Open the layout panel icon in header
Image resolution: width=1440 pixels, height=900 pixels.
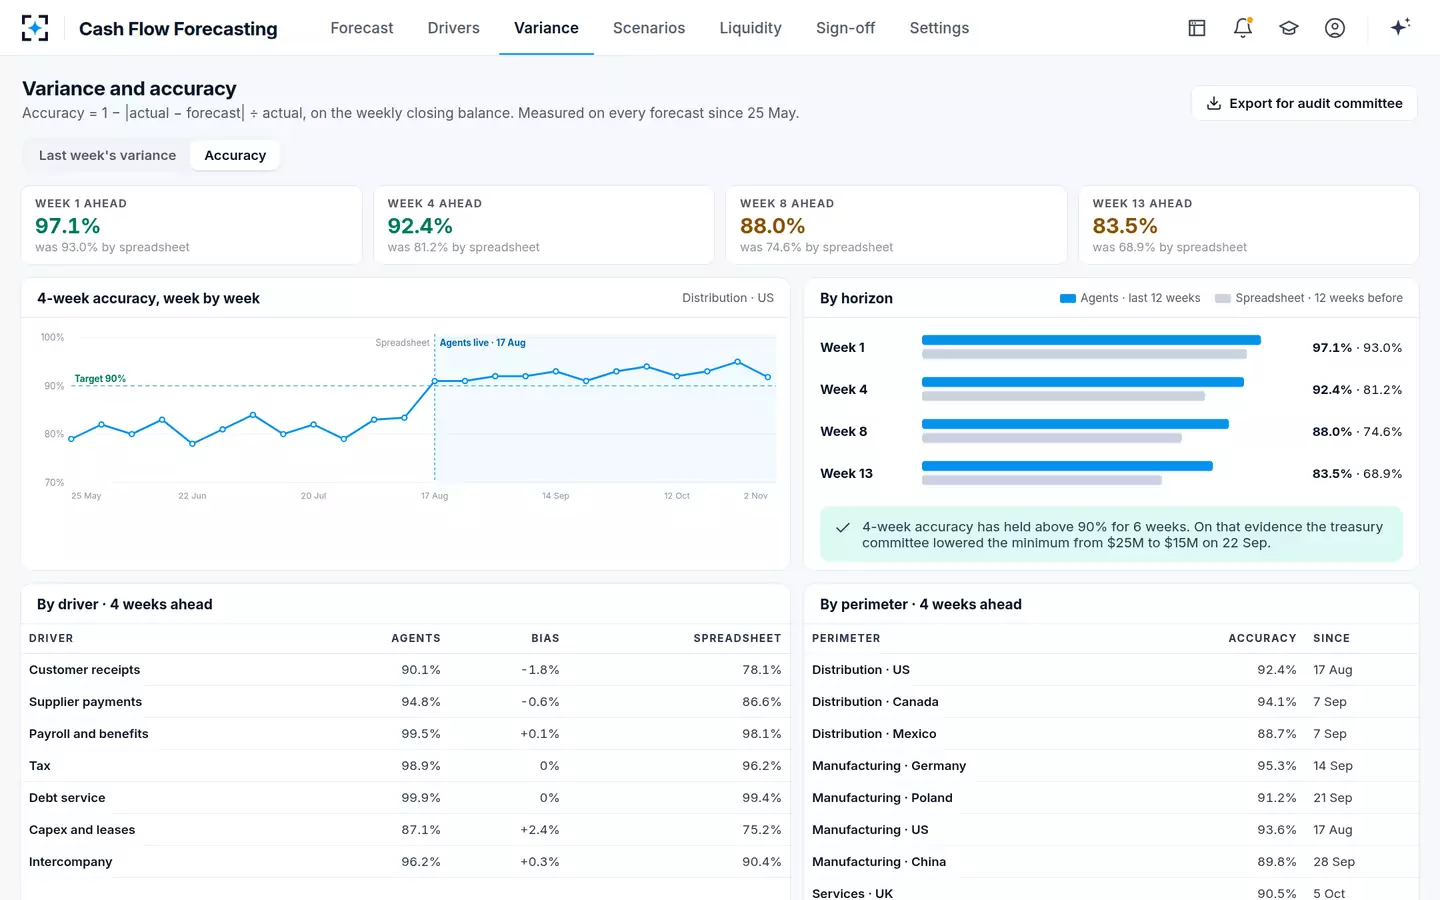[1197, 28]
